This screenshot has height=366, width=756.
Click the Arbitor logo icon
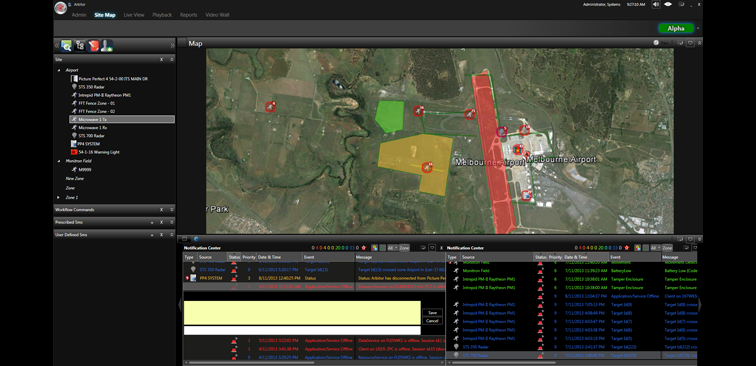pyautogui.click(x=60, y=8)
